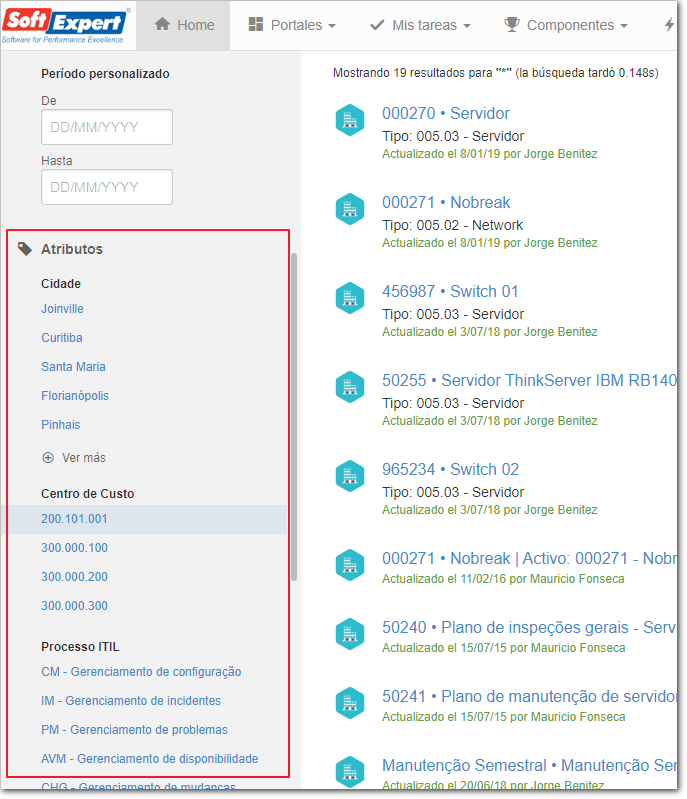The width and height of the screenshot is (687, 799).
Task: Open the Mis tareas dropdown menu
Action: coord(420,25)
